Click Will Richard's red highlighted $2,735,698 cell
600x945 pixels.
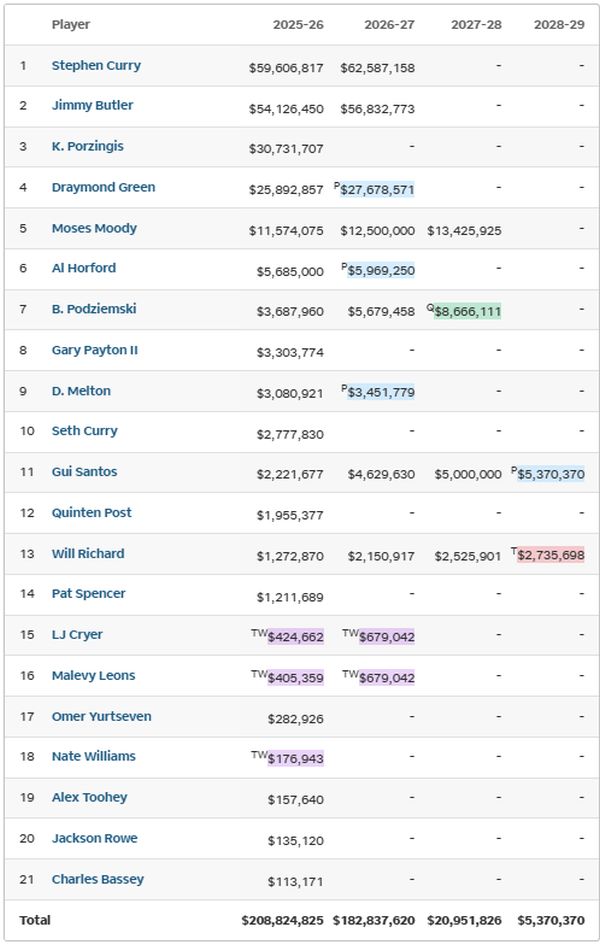[x=550, y=555]
